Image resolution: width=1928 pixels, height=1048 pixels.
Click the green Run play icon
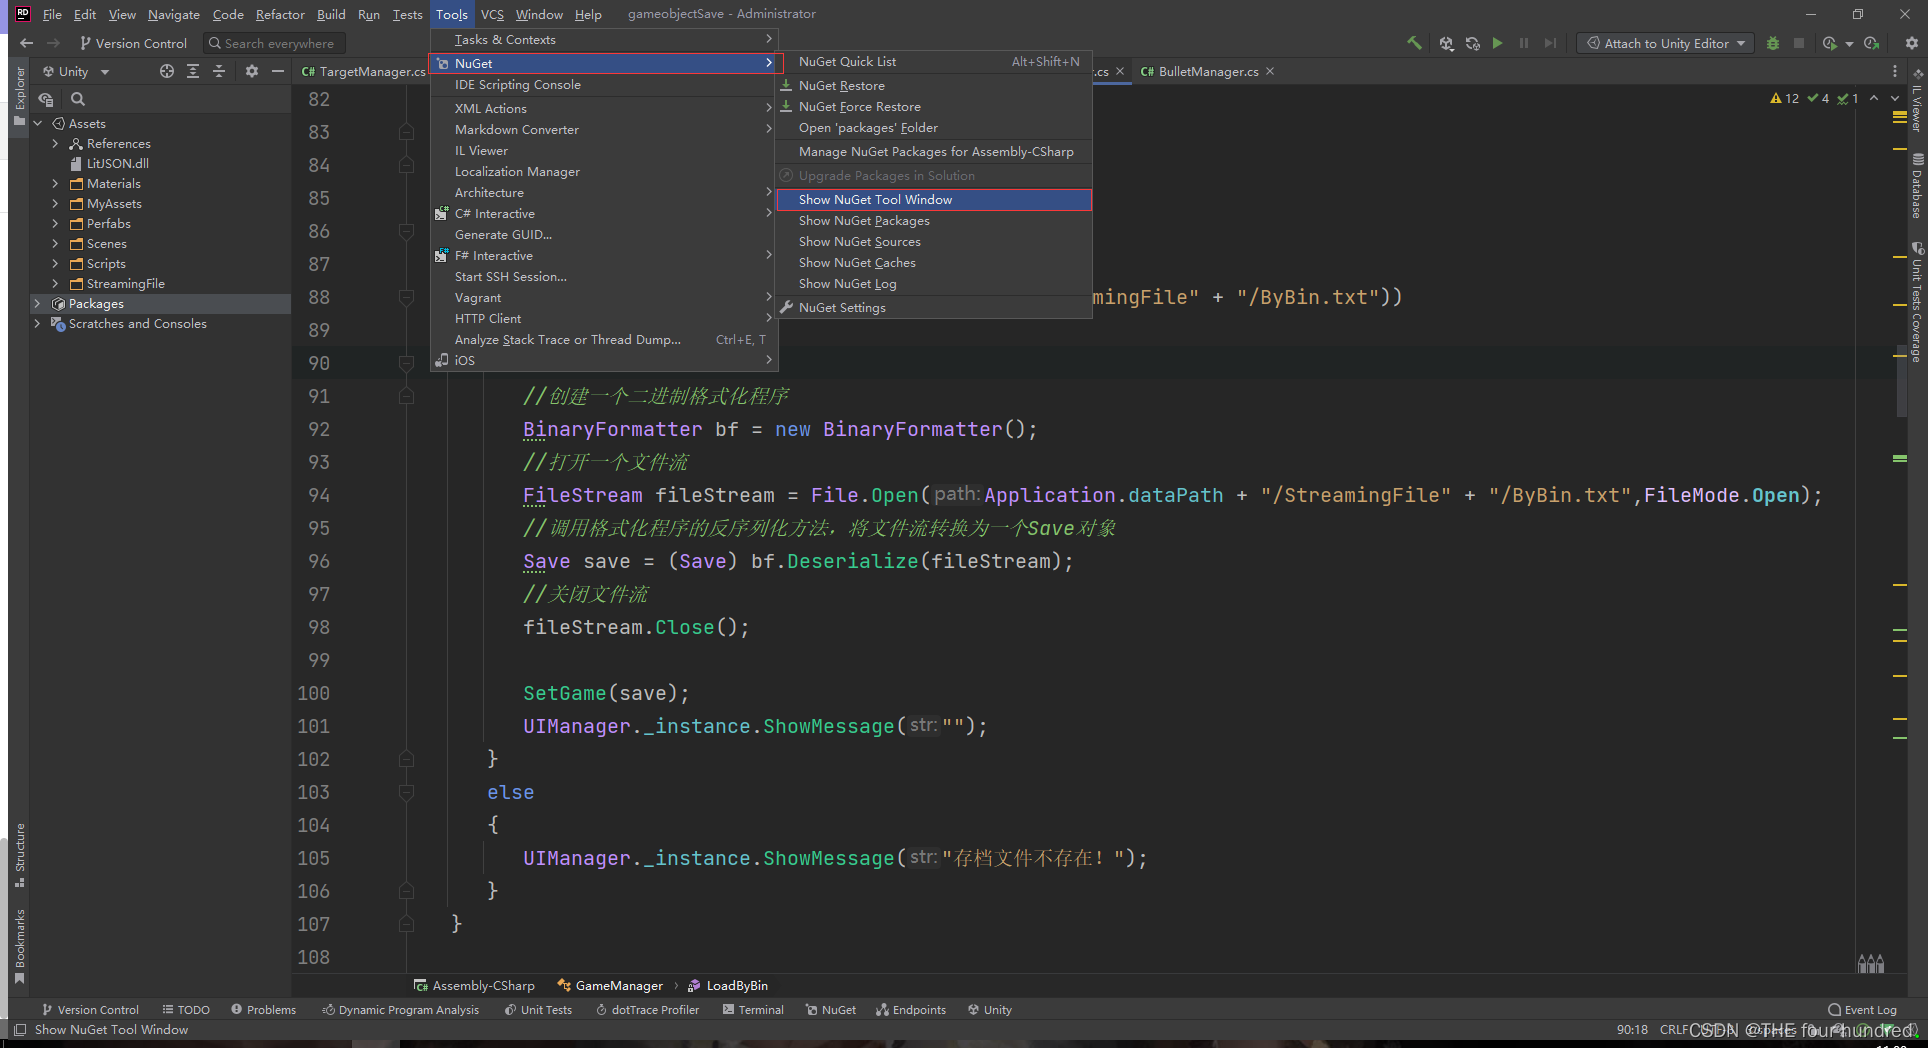[1497, 43]
